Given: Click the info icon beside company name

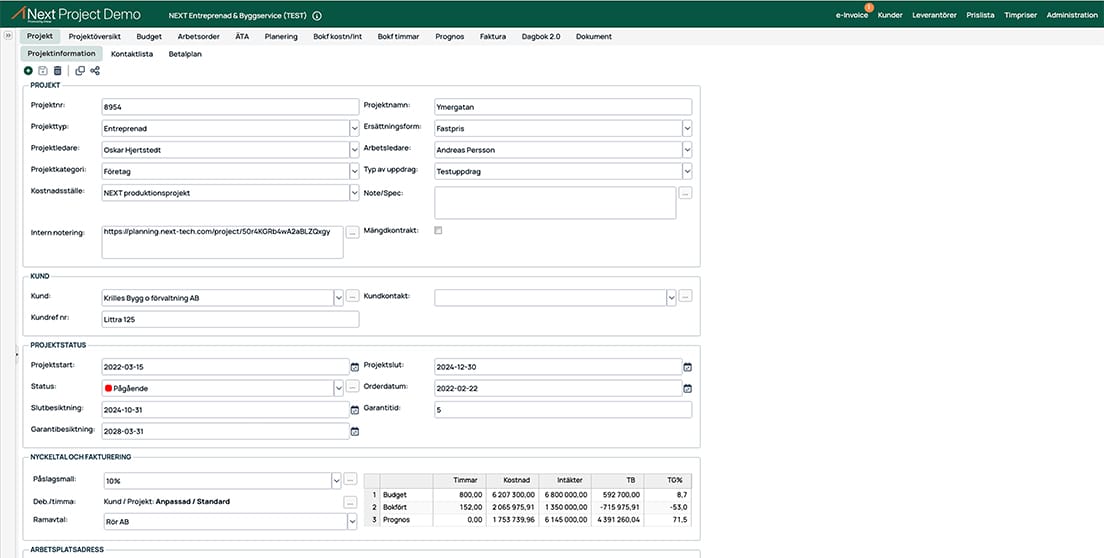Looking at the screenshot, I should click(317, 16).
